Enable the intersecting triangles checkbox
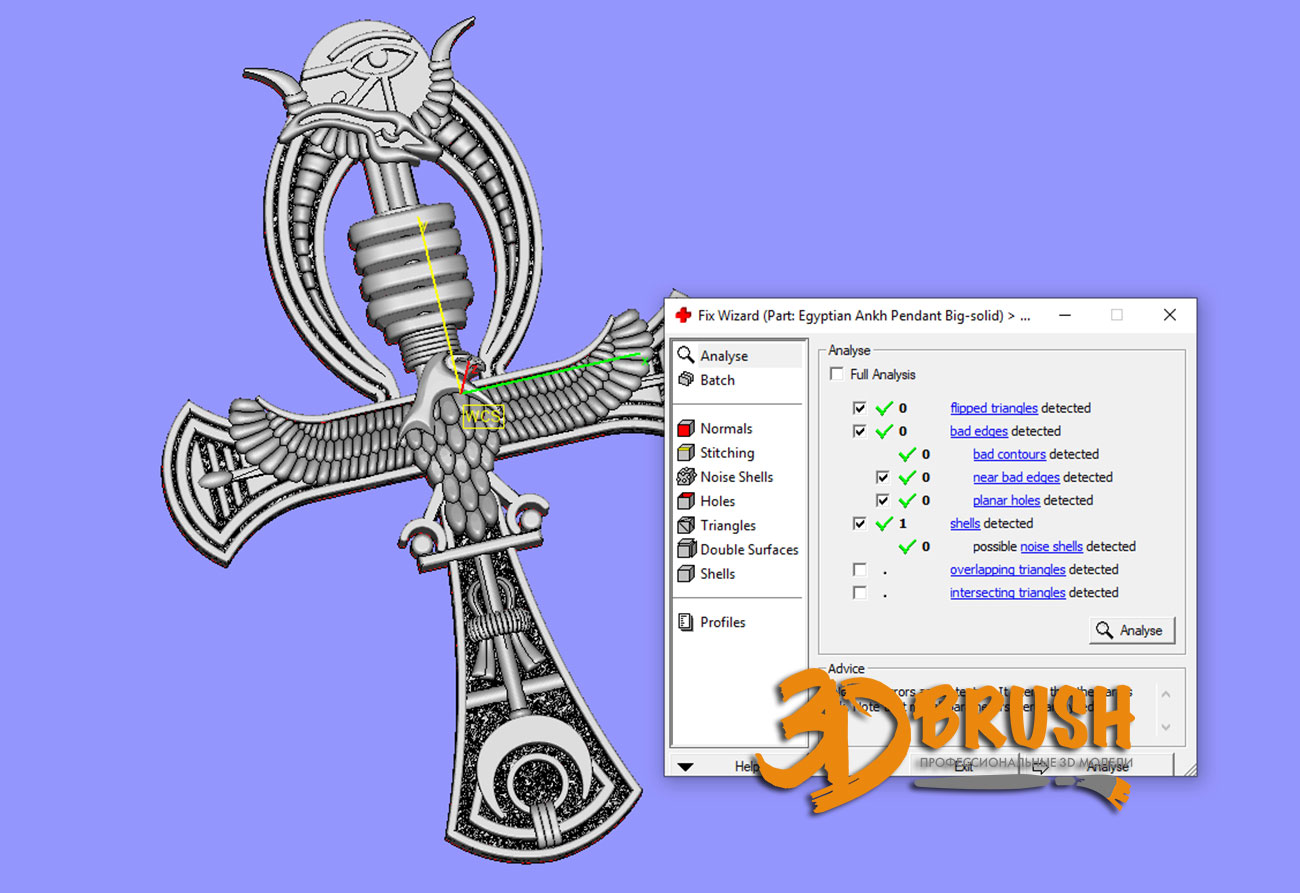 pos(860,592)
